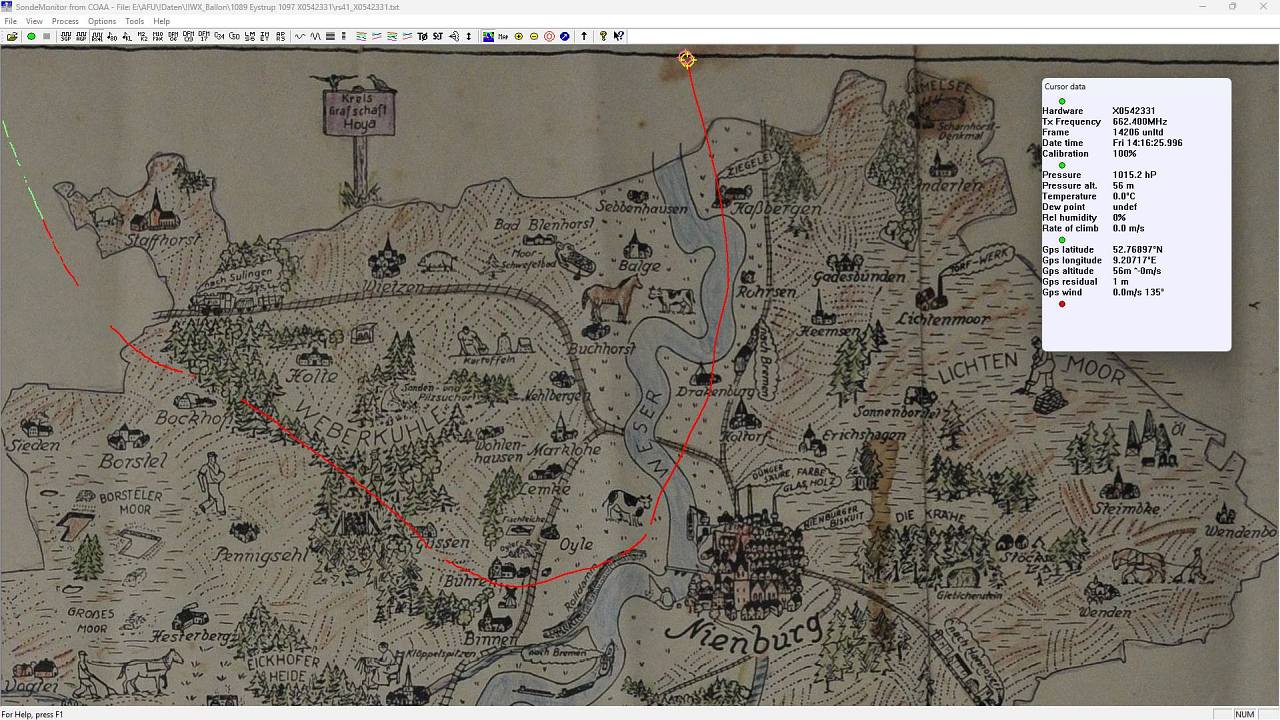Click the red target centre icon
The image size is (1280, 720).
pos(549,37)
